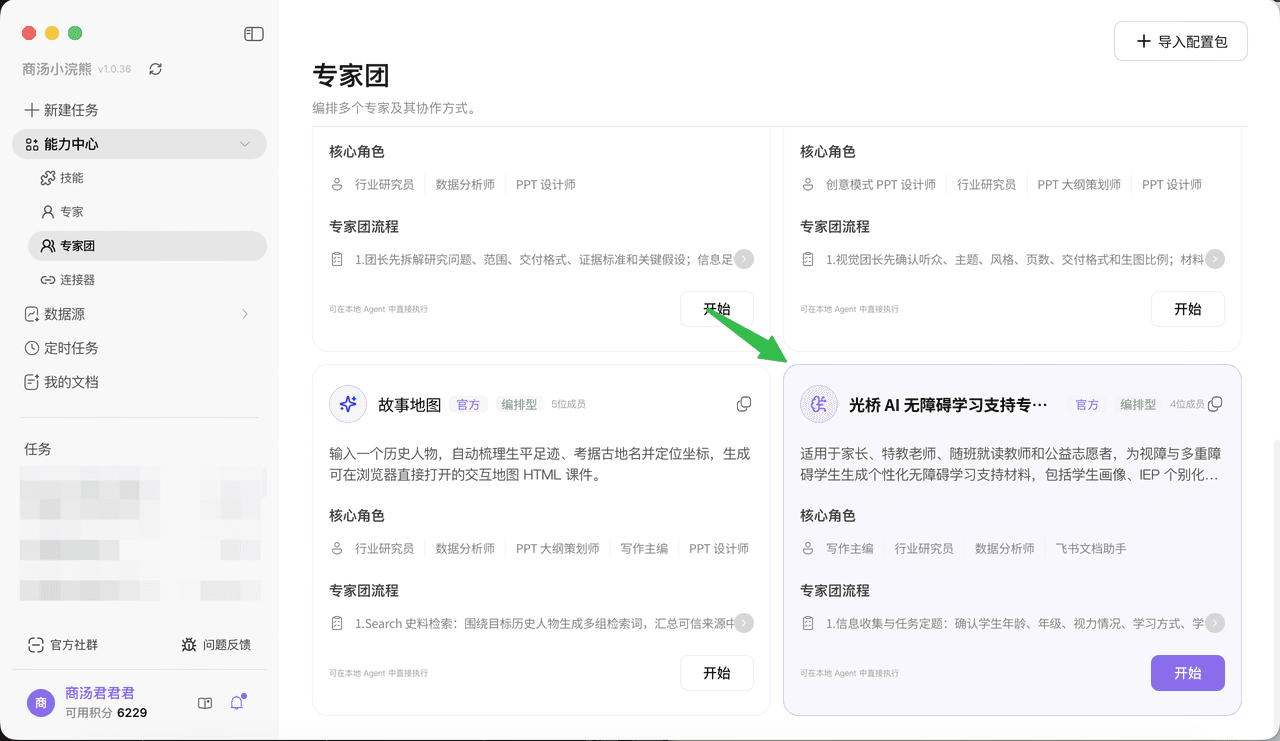Click 写作主编 in the 故事地图 card
This screenshot has width=1280, height=741.
point(644,548)
